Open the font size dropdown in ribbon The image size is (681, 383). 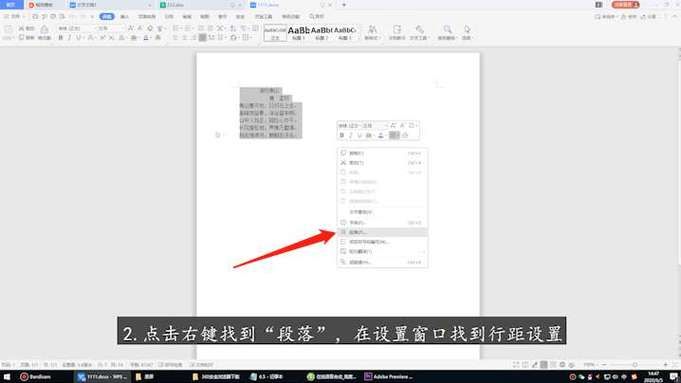pos(109,28)
